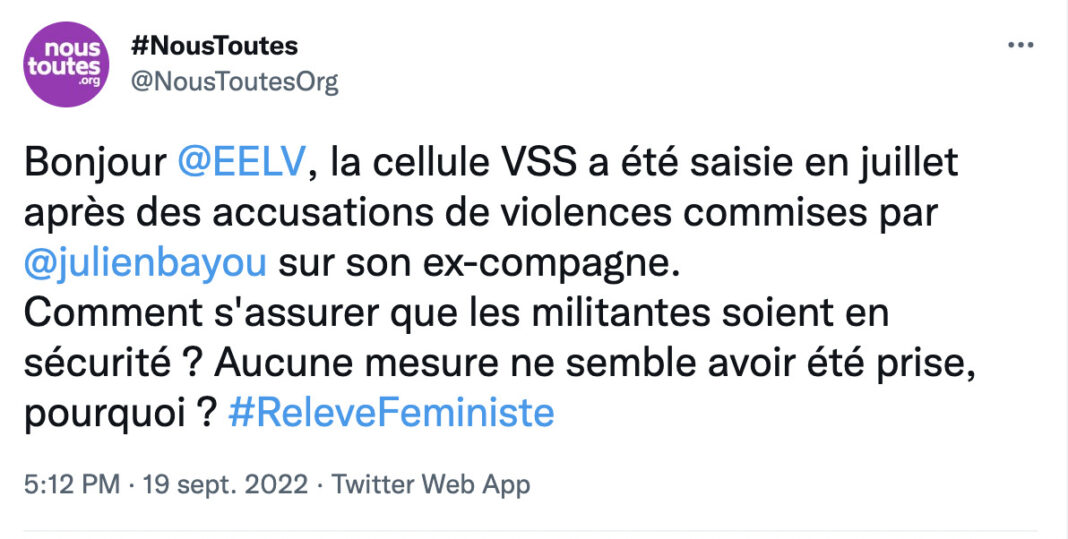Open the @EELV mention
The height and width of the screenshot is (539, 1068).
click(240, 163)
